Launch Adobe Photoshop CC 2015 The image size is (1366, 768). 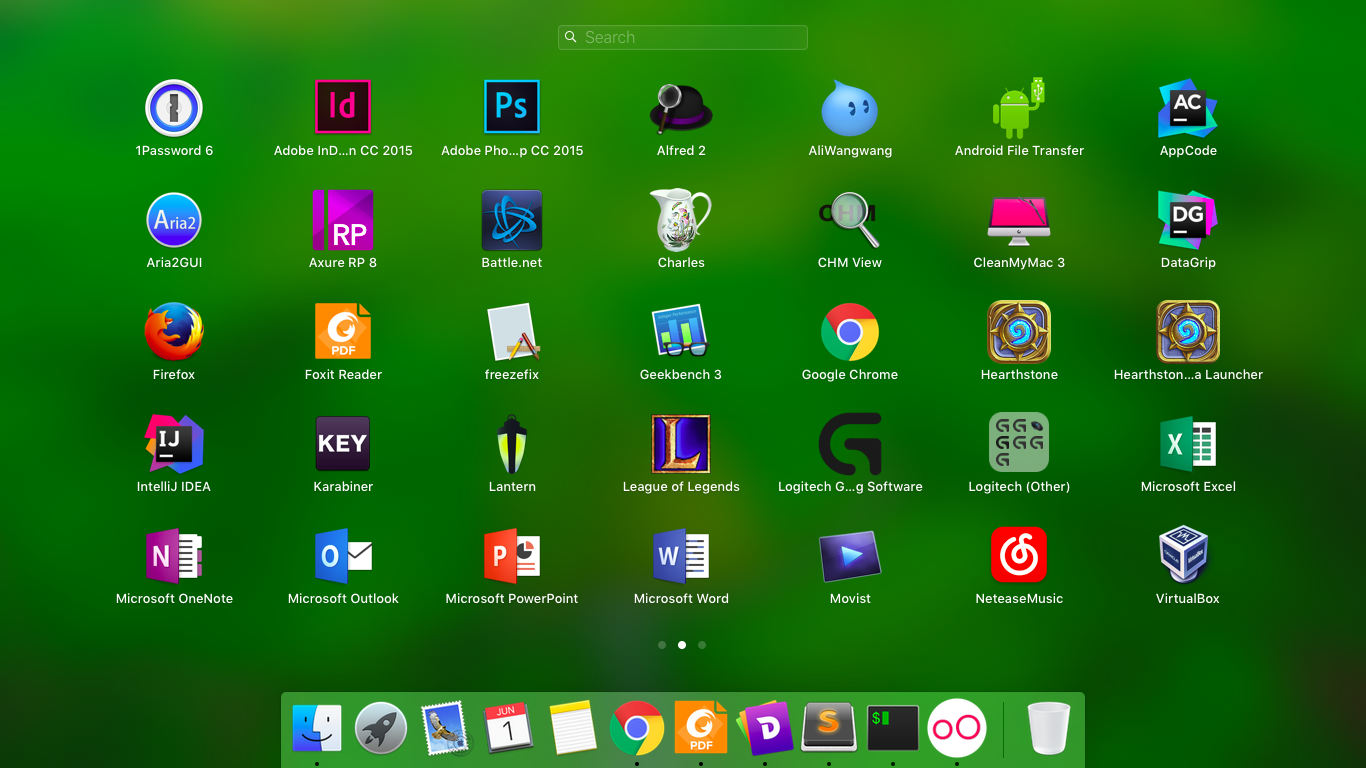tap(512, 108)
